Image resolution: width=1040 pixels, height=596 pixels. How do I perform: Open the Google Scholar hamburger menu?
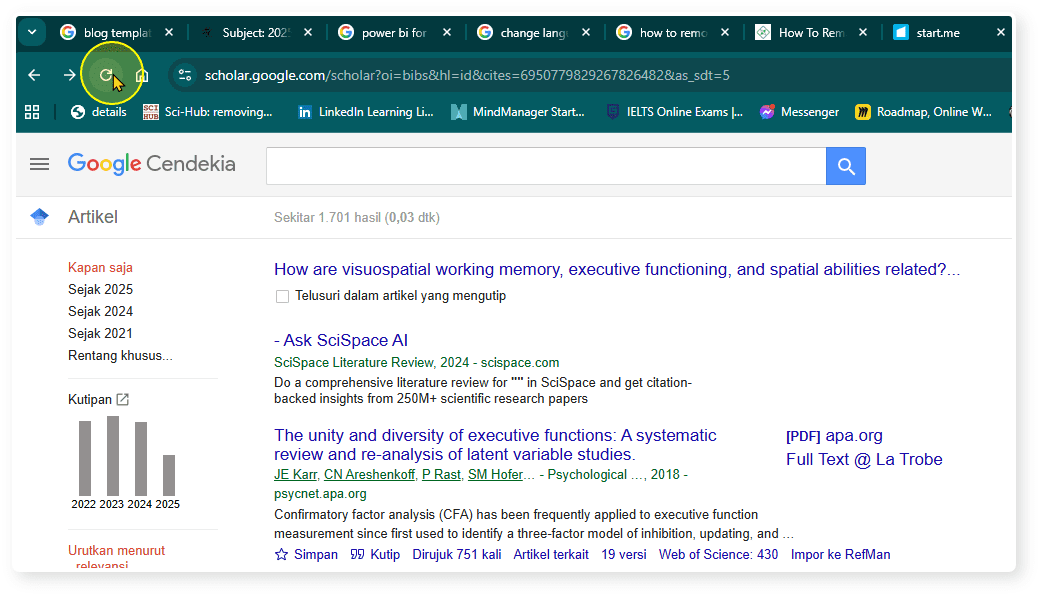39,164
